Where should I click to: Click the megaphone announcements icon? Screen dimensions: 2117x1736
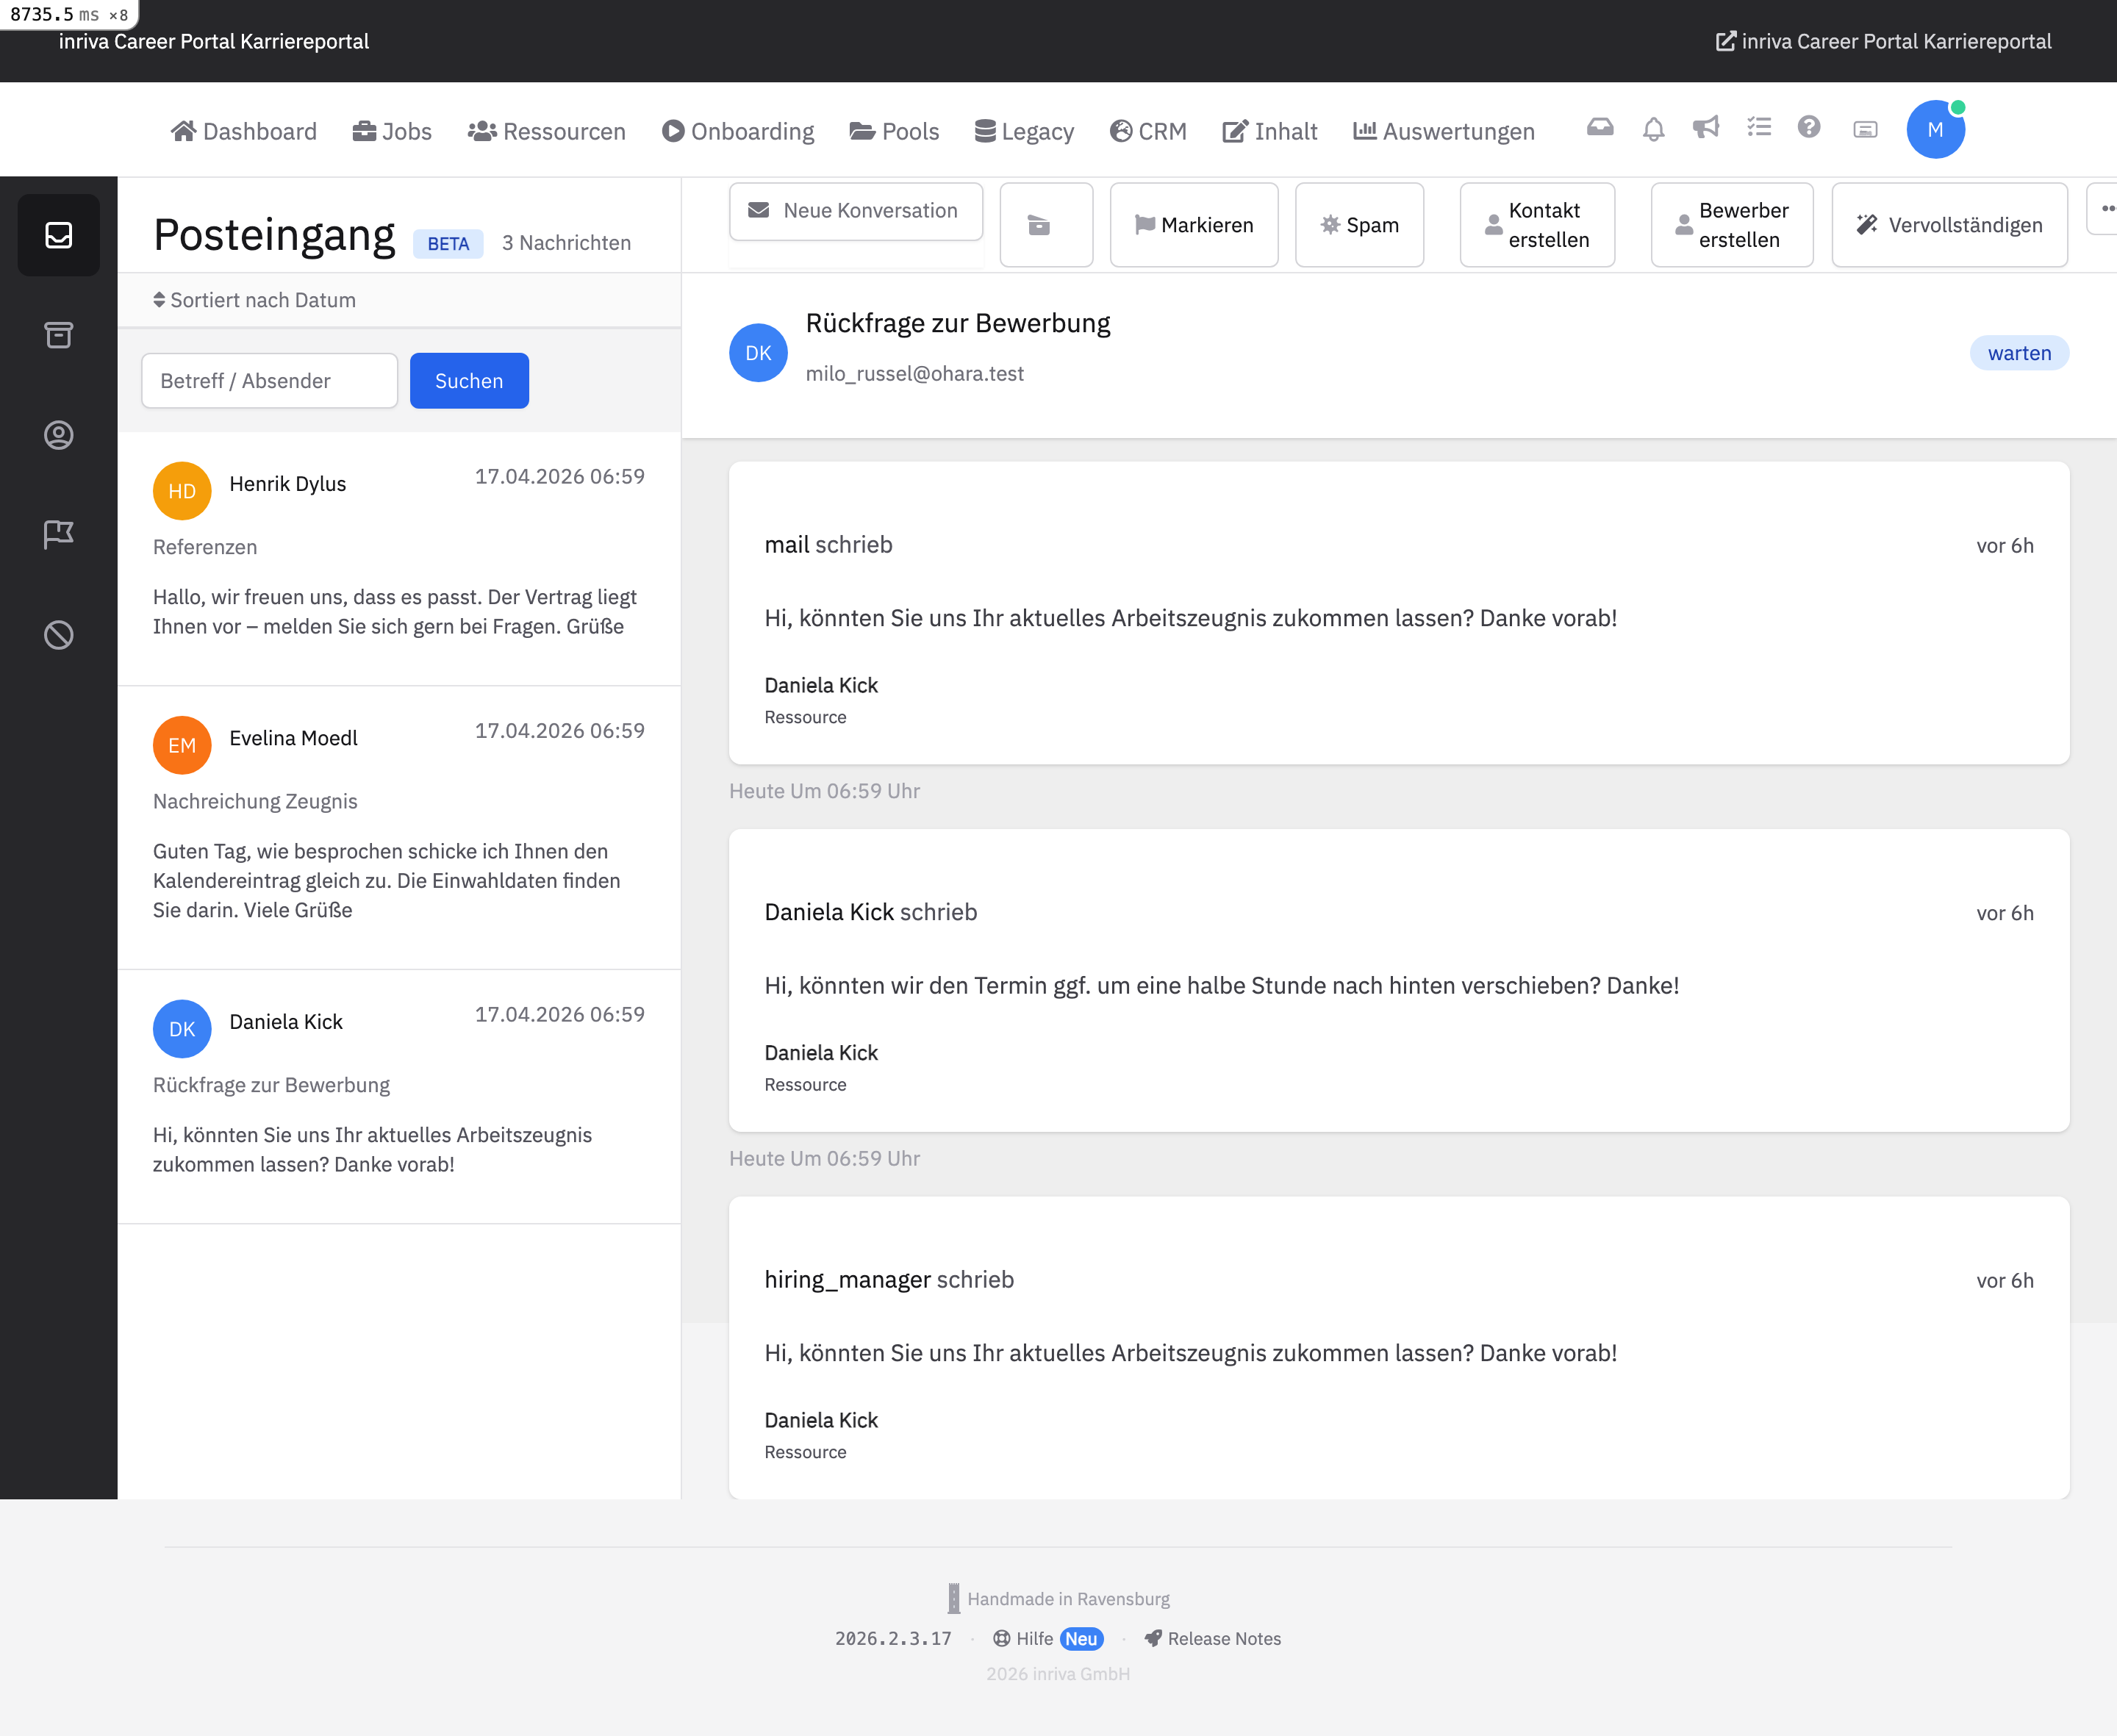[1706, 128]
